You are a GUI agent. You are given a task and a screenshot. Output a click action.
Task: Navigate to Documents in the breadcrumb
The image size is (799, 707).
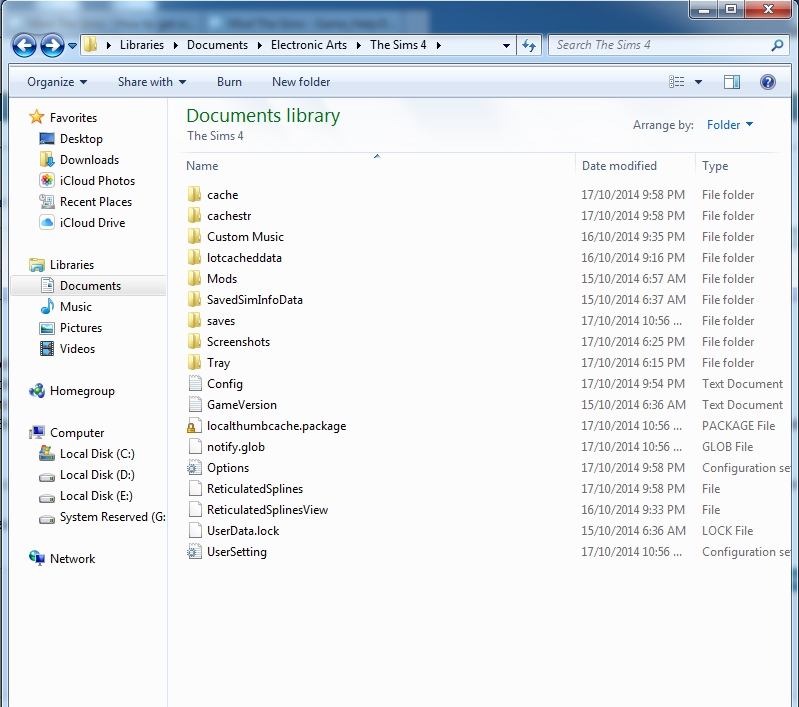[x=217, y=45]
